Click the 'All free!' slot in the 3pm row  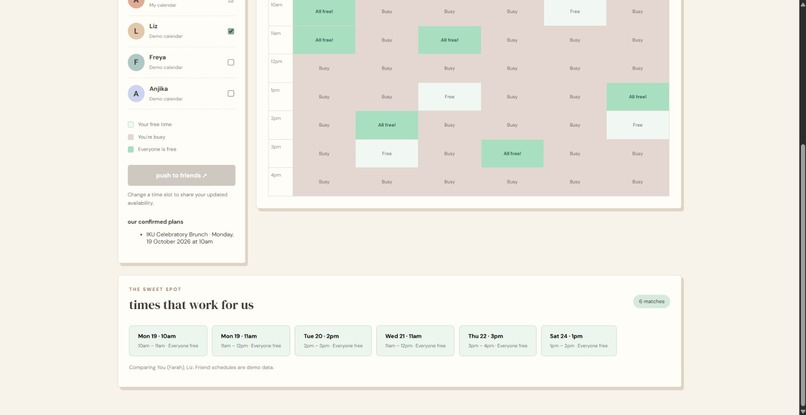[x=512, y=153]
